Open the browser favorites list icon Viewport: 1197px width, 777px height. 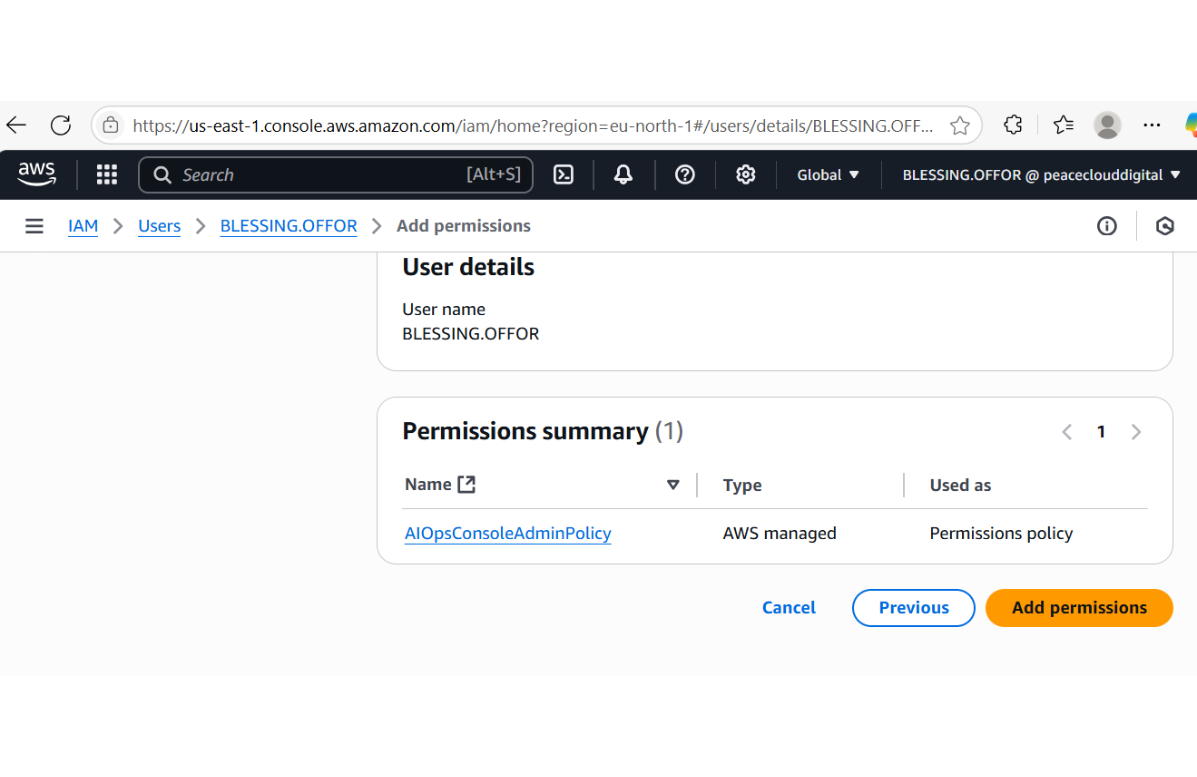tap(1063, 124)
